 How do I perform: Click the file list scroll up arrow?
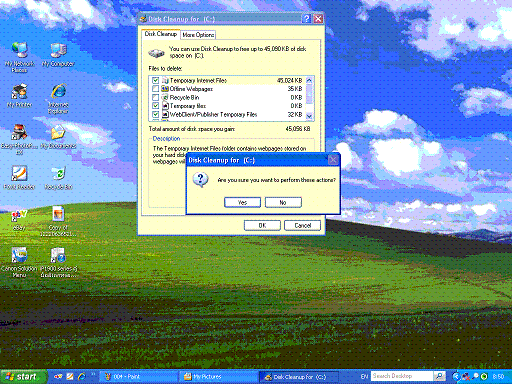309,80
